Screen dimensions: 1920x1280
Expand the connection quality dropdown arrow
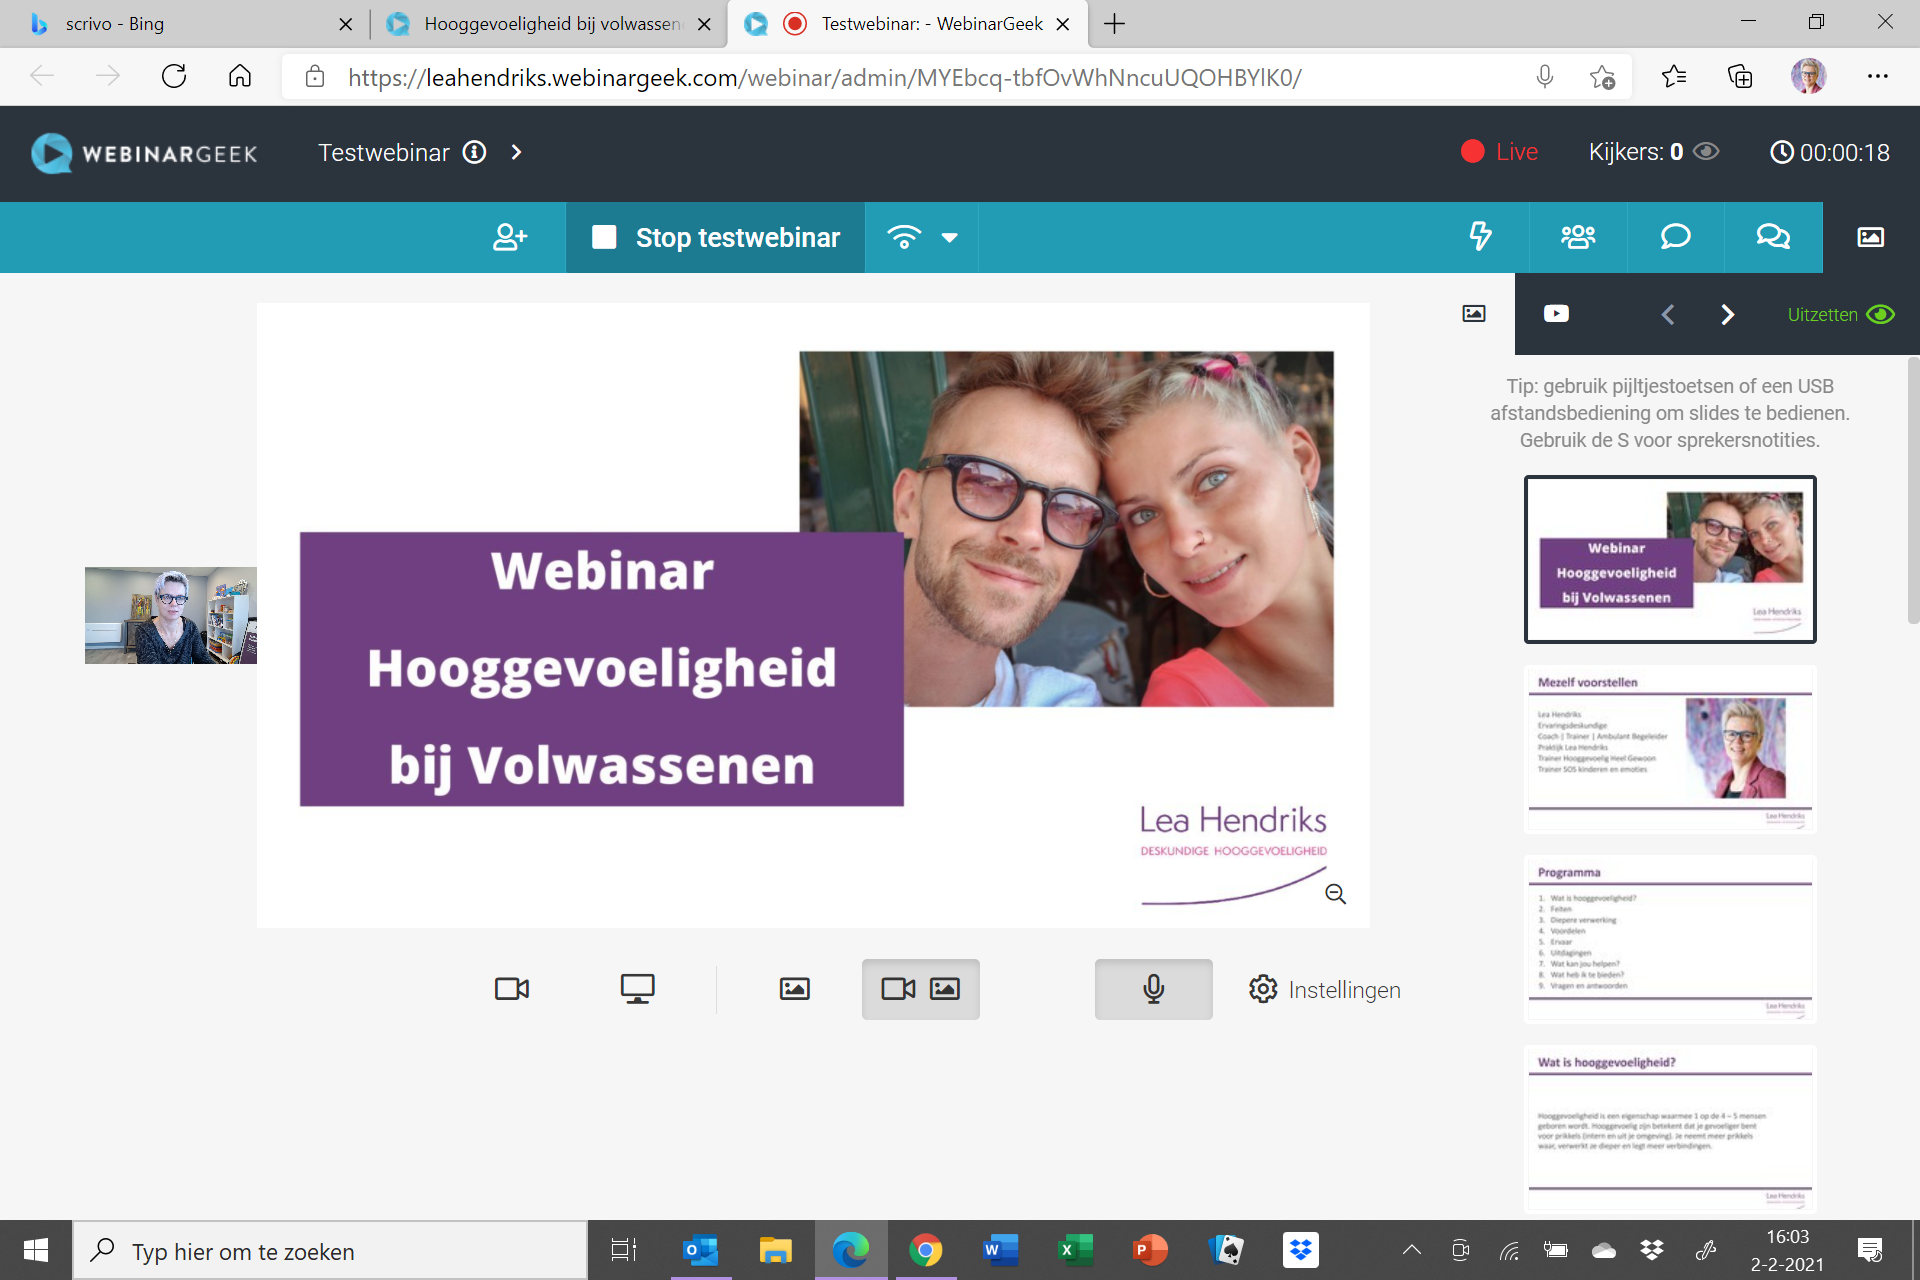tap(949, 238)
